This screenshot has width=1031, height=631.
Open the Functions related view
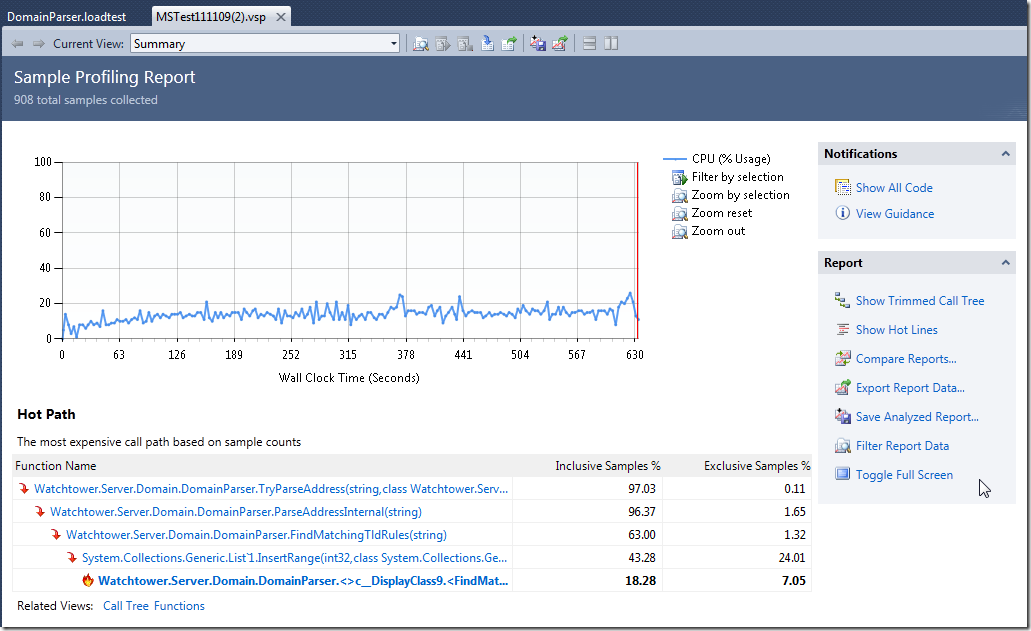179,606
